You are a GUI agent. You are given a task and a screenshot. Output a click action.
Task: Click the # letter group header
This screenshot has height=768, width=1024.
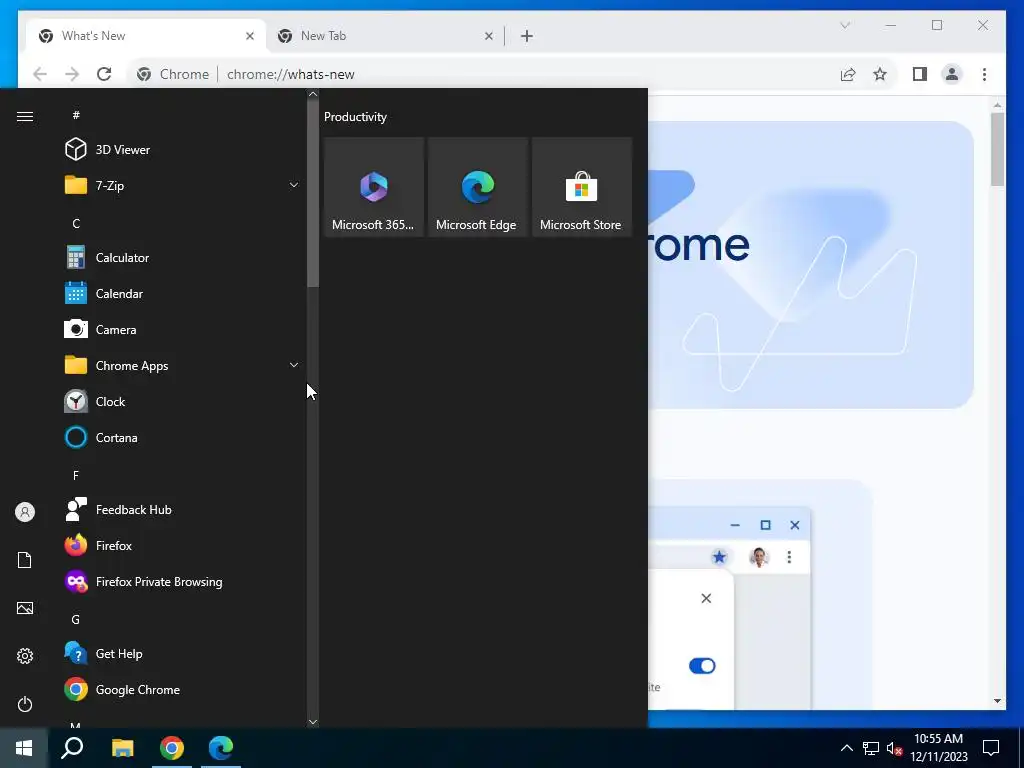pyautogui.click(x=76, y=115)
